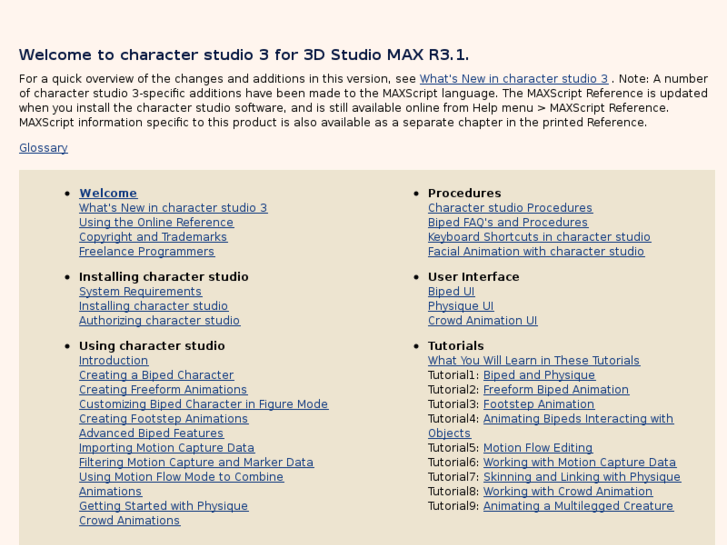Open System Requirements page
Viewport: 727px width, 545px height.
pos(140,291)
